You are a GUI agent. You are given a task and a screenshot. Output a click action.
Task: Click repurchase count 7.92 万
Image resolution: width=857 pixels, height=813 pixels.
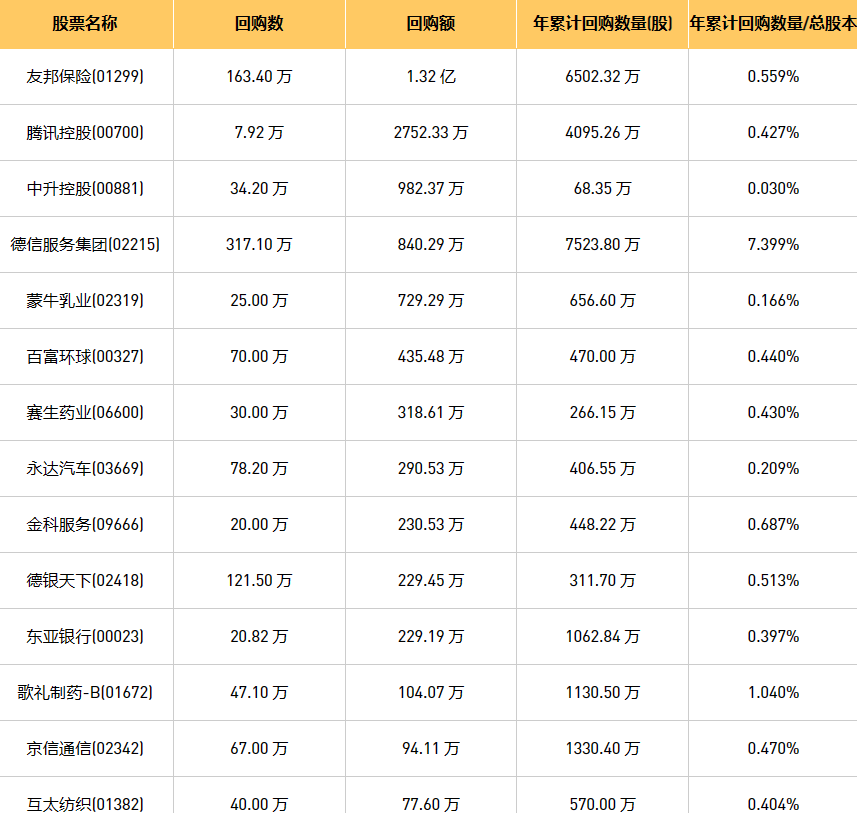click(259, 132)
